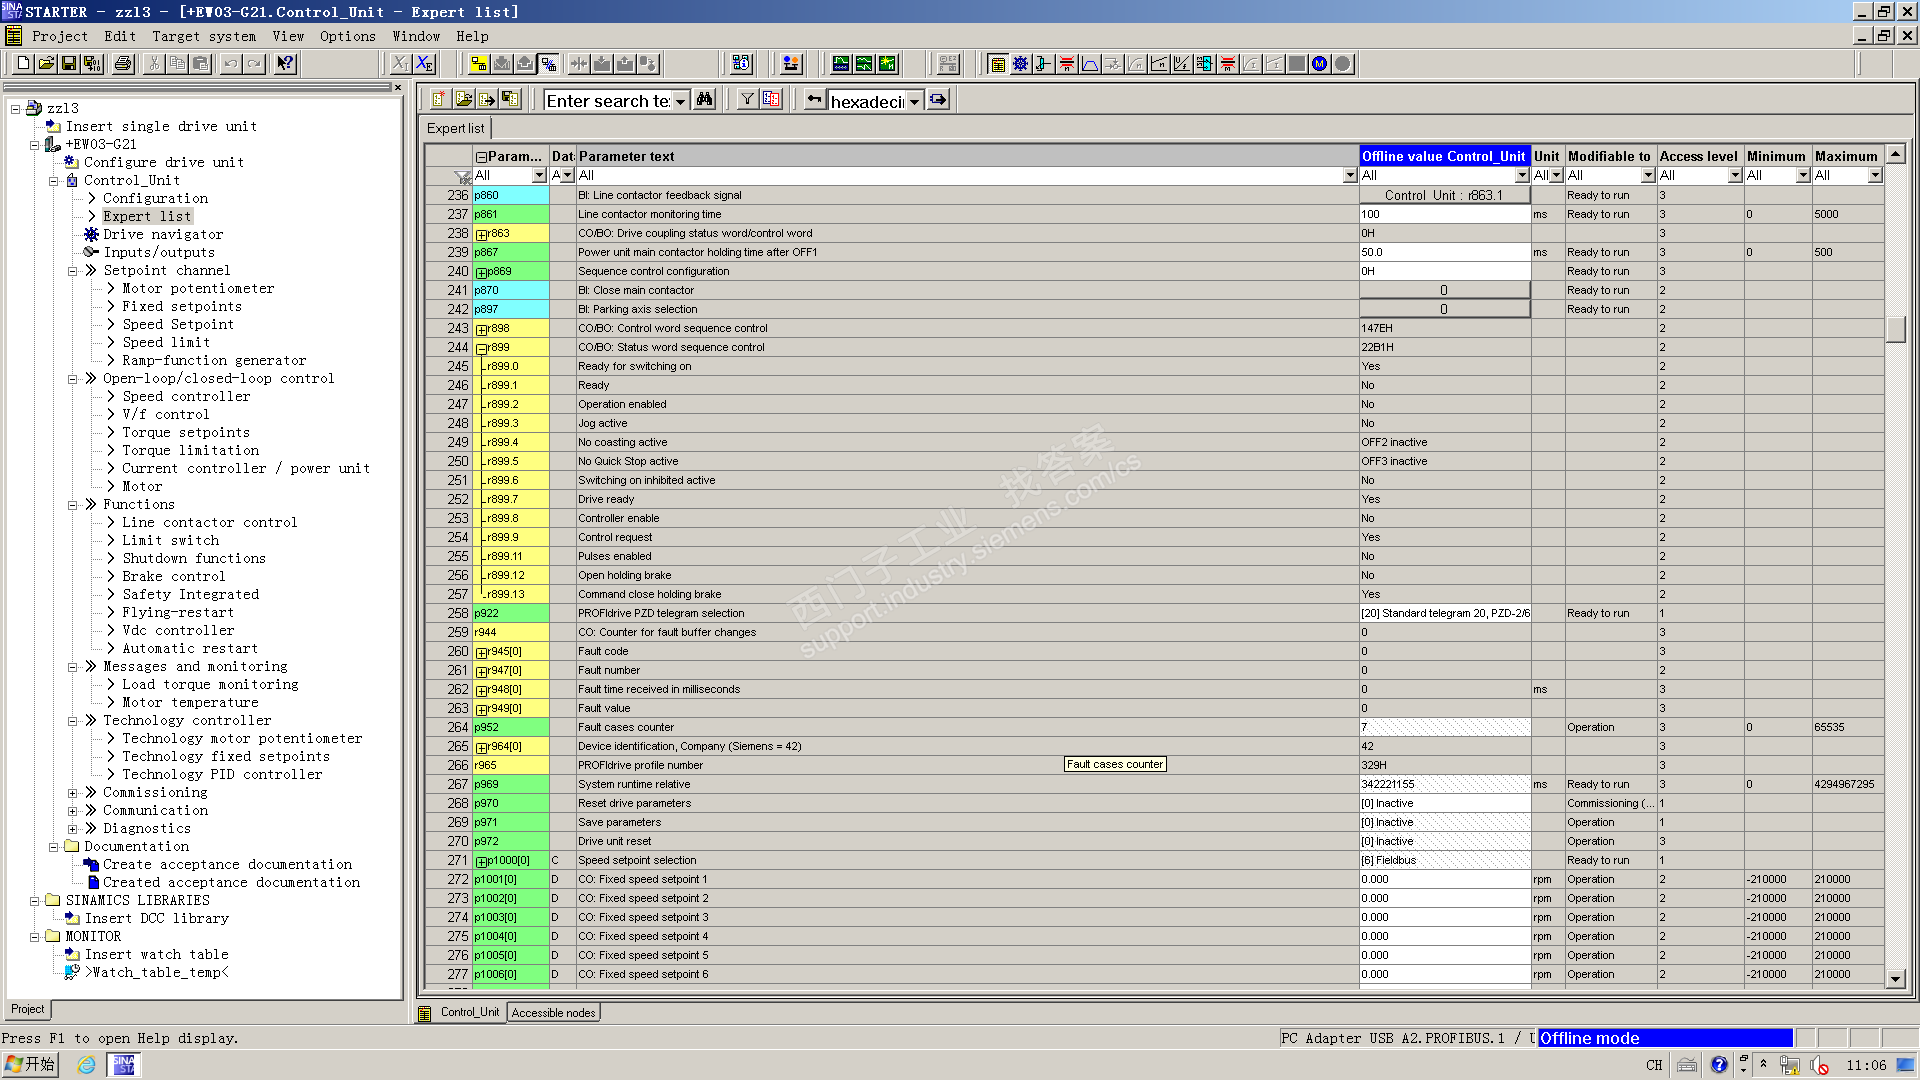
Task: Collapse the r899 status word parameter
Action: click(482, 348)
